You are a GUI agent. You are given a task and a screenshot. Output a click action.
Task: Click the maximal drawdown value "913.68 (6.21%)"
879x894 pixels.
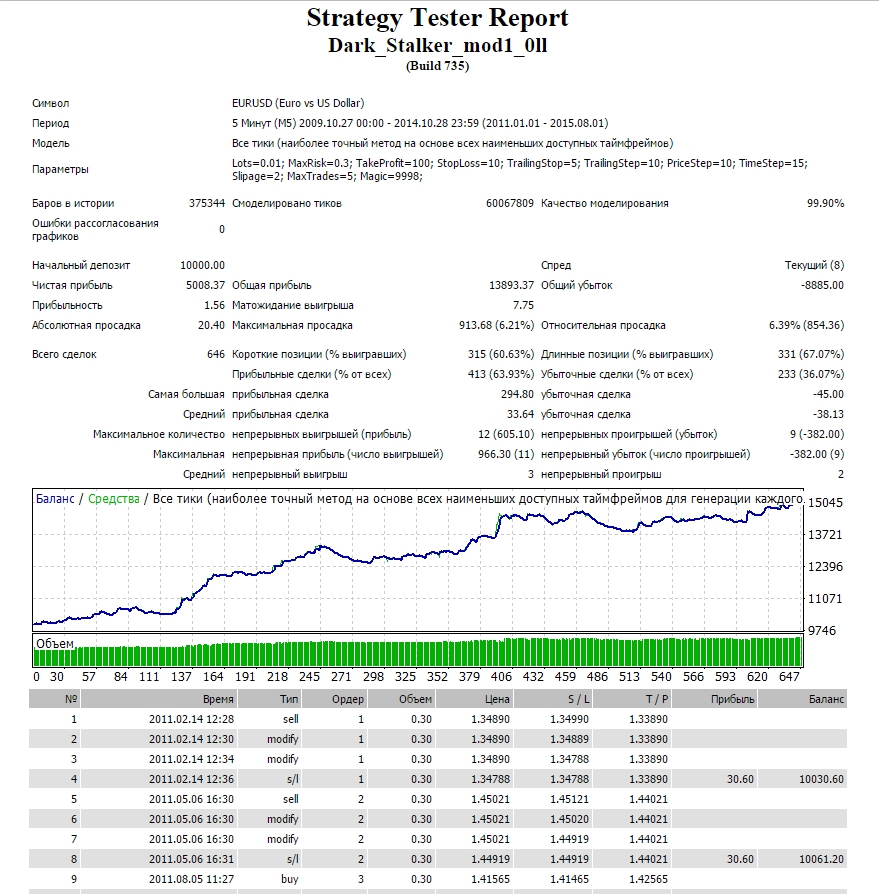[497, 325]
